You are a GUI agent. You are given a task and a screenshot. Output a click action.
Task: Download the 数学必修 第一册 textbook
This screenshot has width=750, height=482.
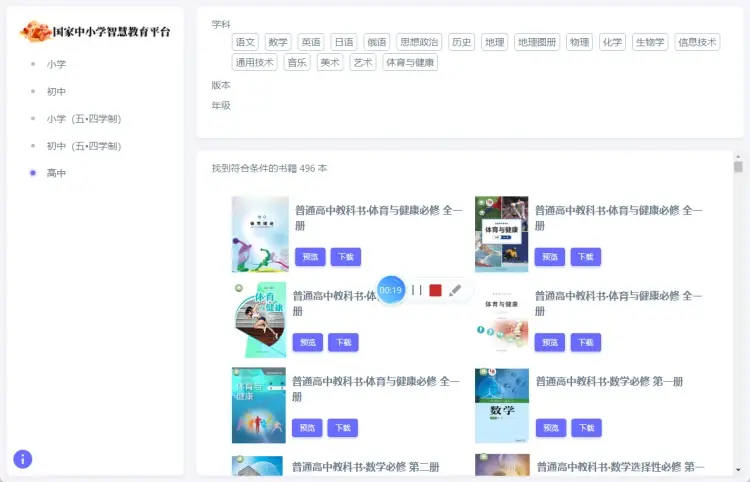pyautogui.click(x=587, y=428)
